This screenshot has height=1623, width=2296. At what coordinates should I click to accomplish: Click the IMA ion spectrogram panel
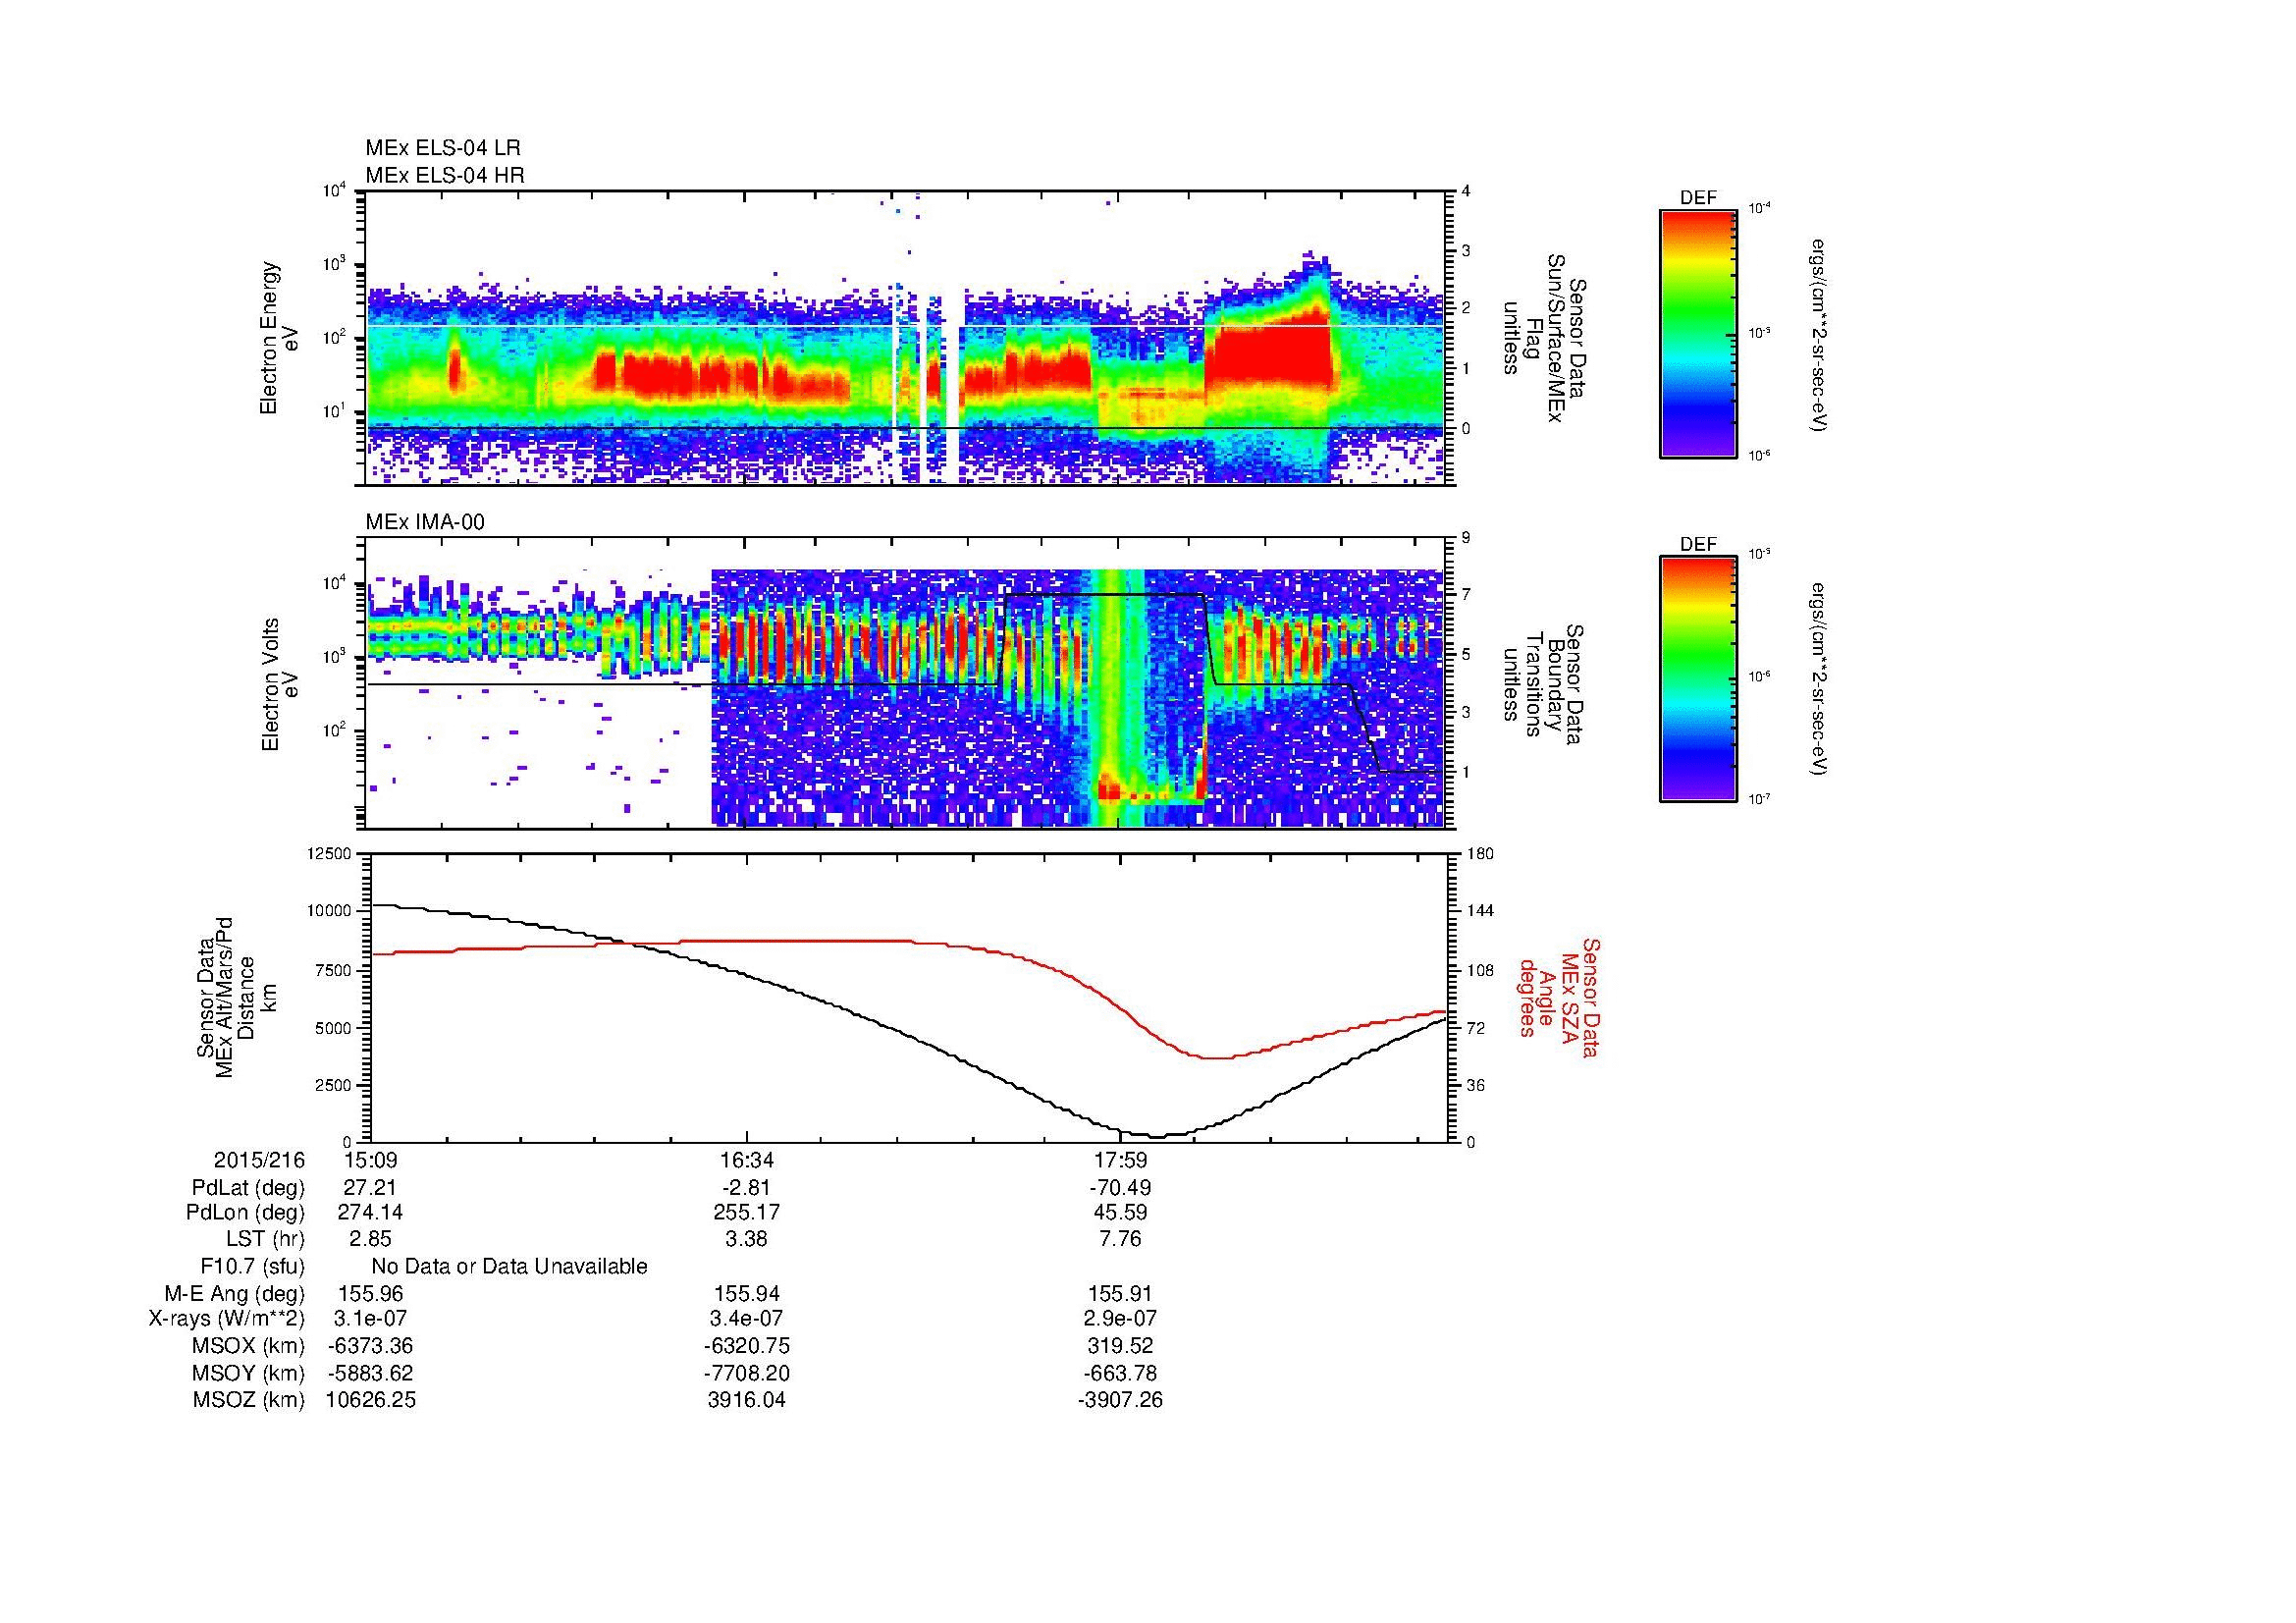coord(908,683)
